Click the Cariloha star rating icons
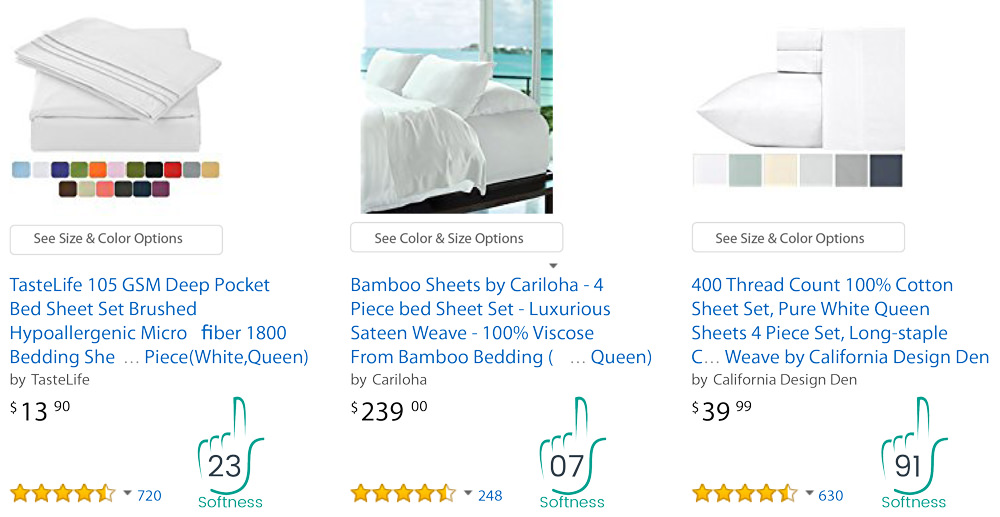 pos(404,494)
